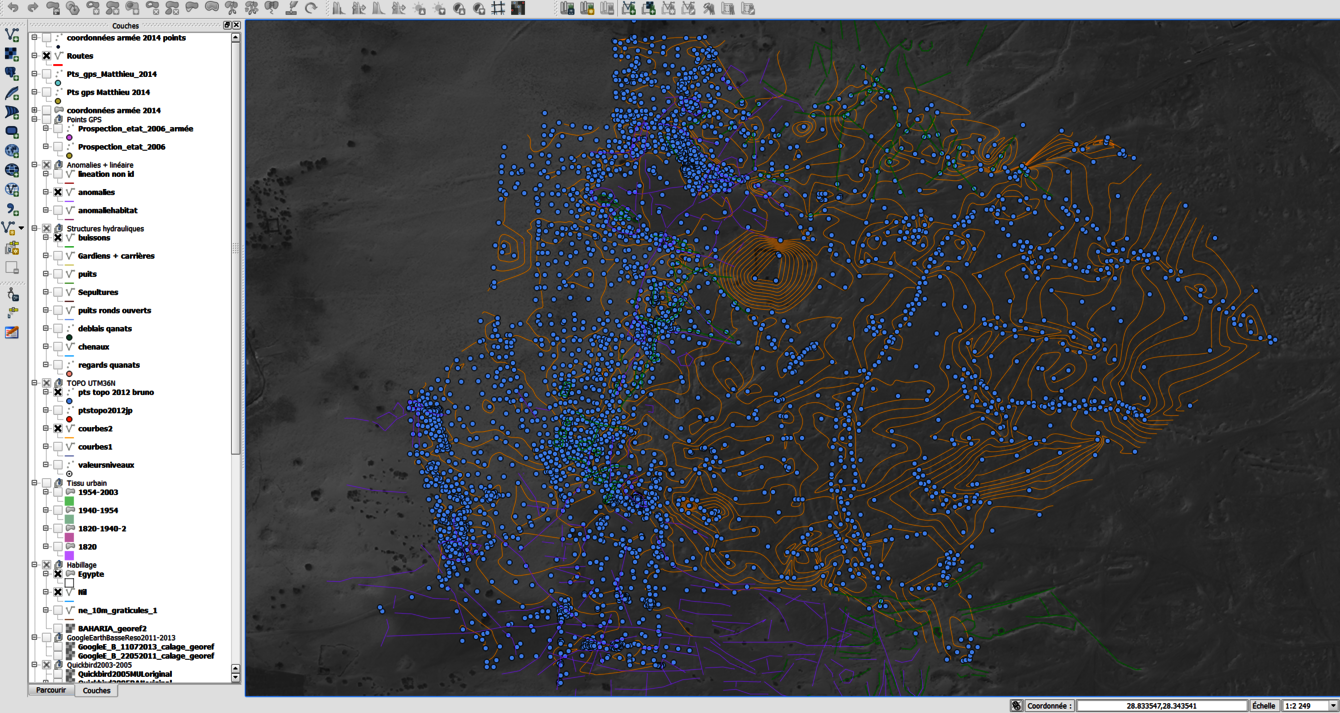1340x713 pixels.
Task: Click the Add Raster Layer icon
Action: coord(12,54)
